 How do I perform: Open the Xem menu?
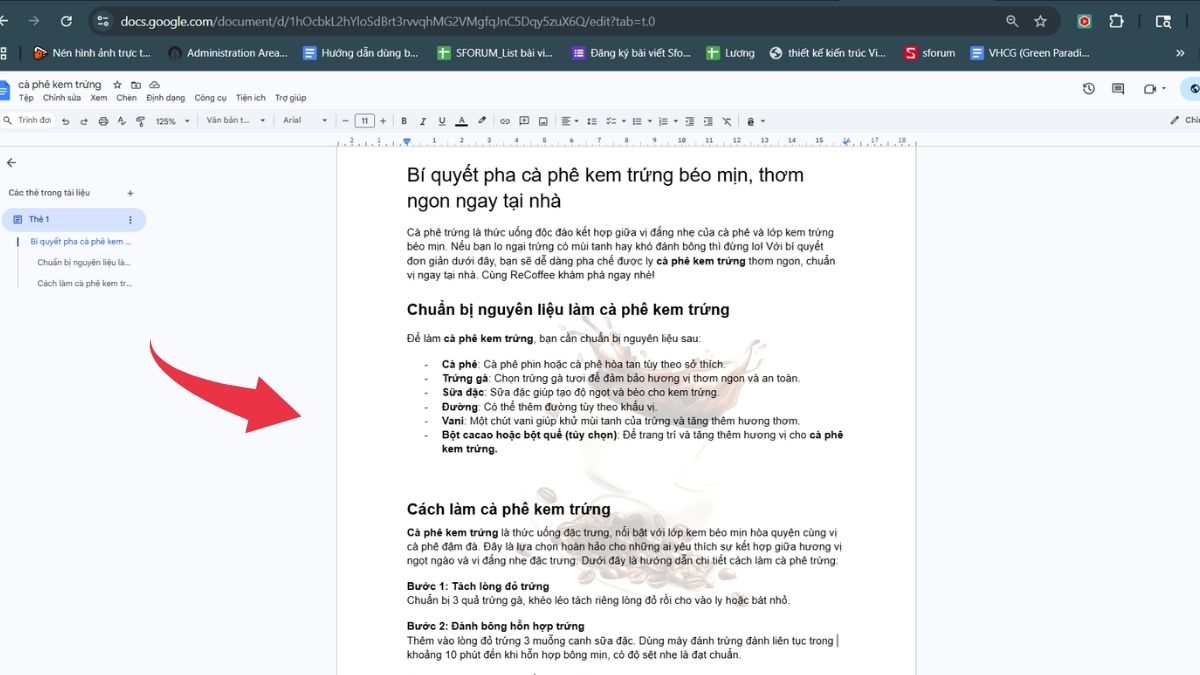(99, 98)
